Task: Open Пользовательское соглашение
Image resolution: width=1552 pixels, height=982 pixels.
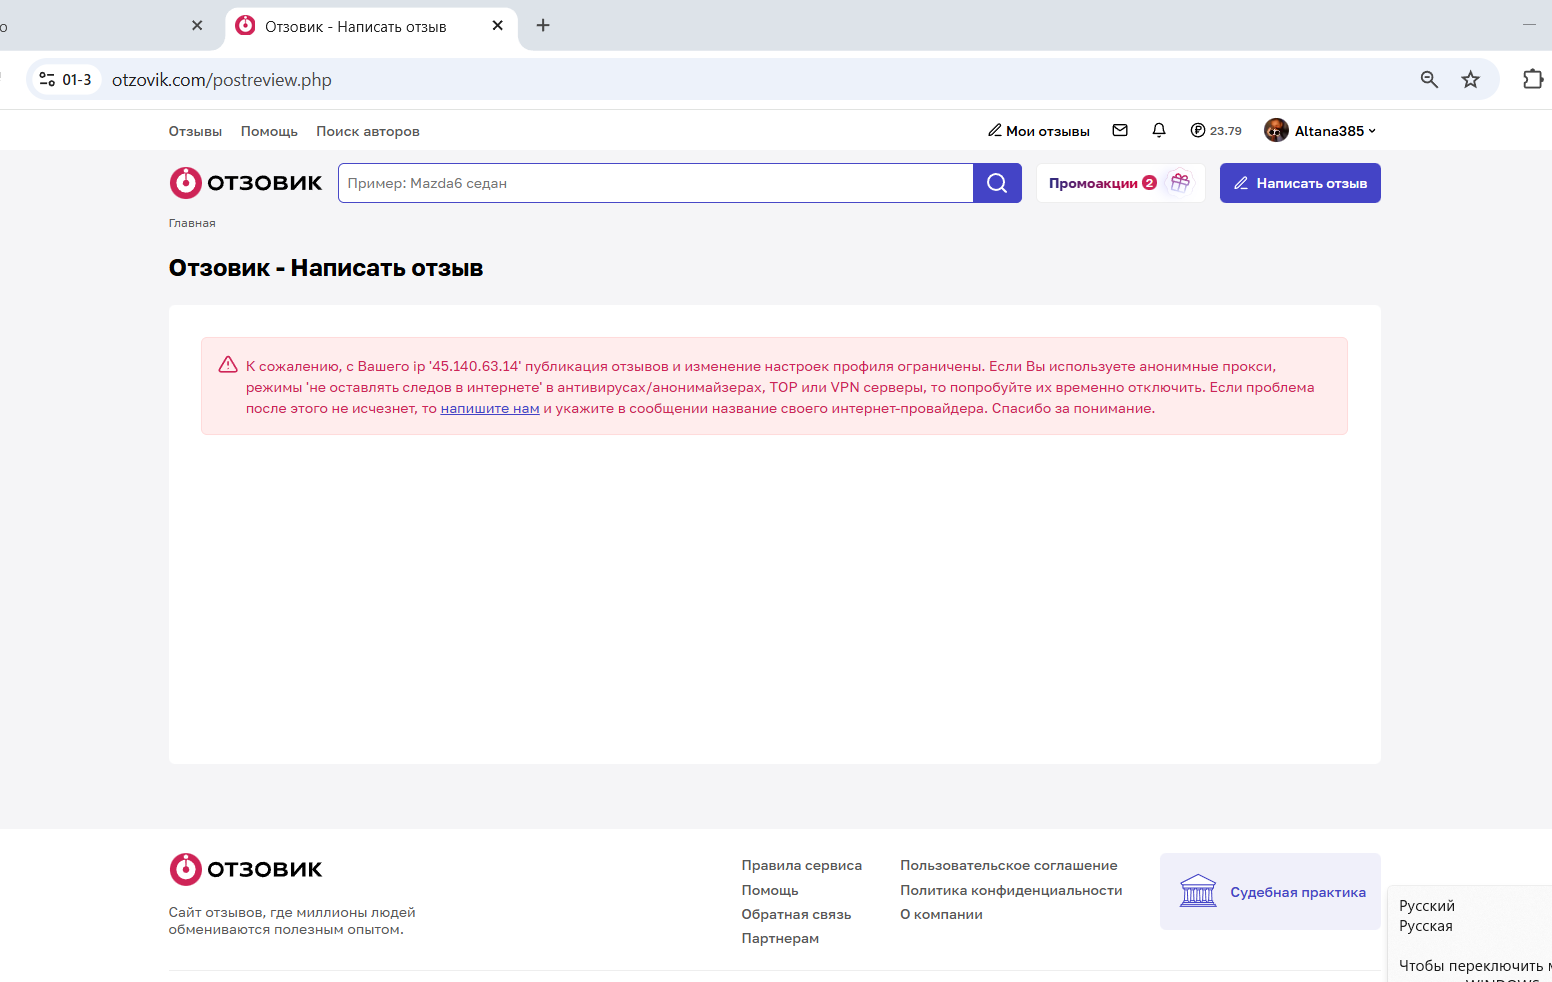Action: click(x=1009, y=865)
